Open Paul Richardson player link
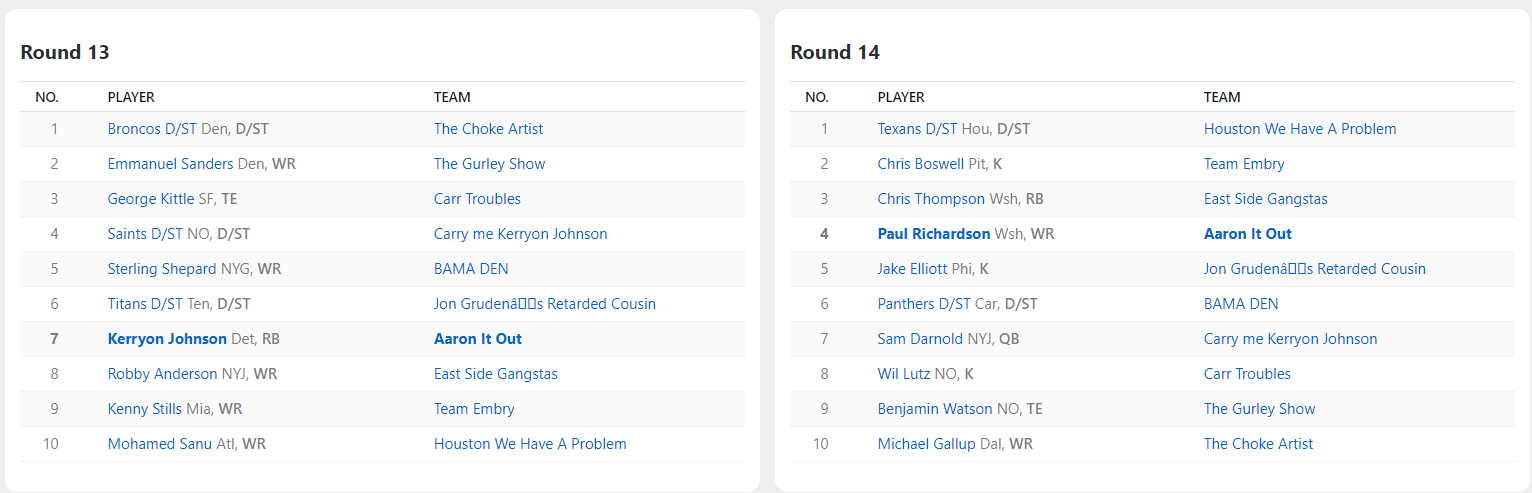Viewport: 1532px width, 493px height. (x=934, y=234)
